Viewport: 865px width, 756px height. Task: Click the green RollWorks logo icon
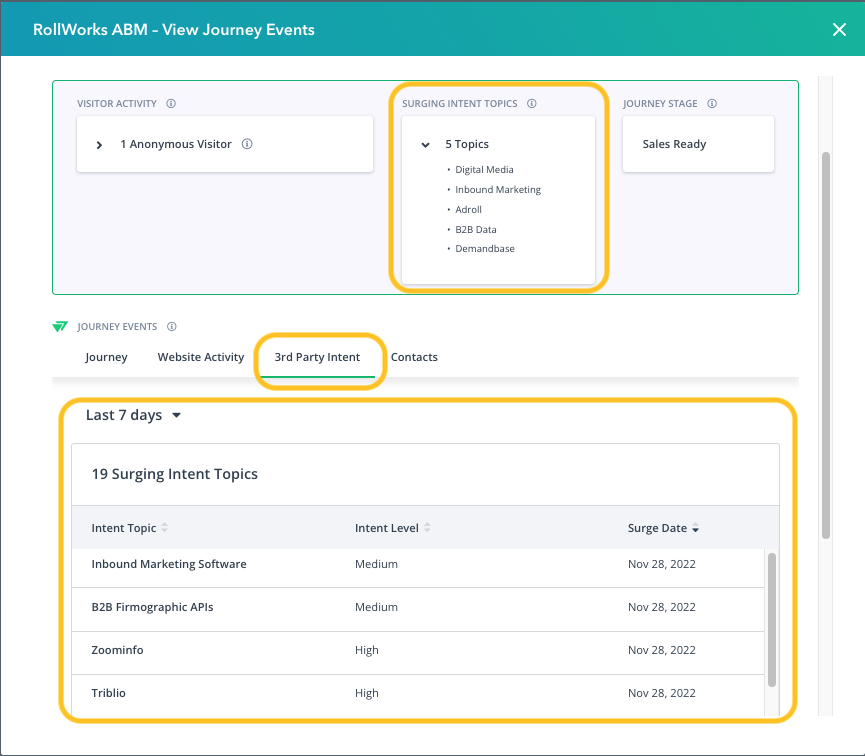pos(60,327)
